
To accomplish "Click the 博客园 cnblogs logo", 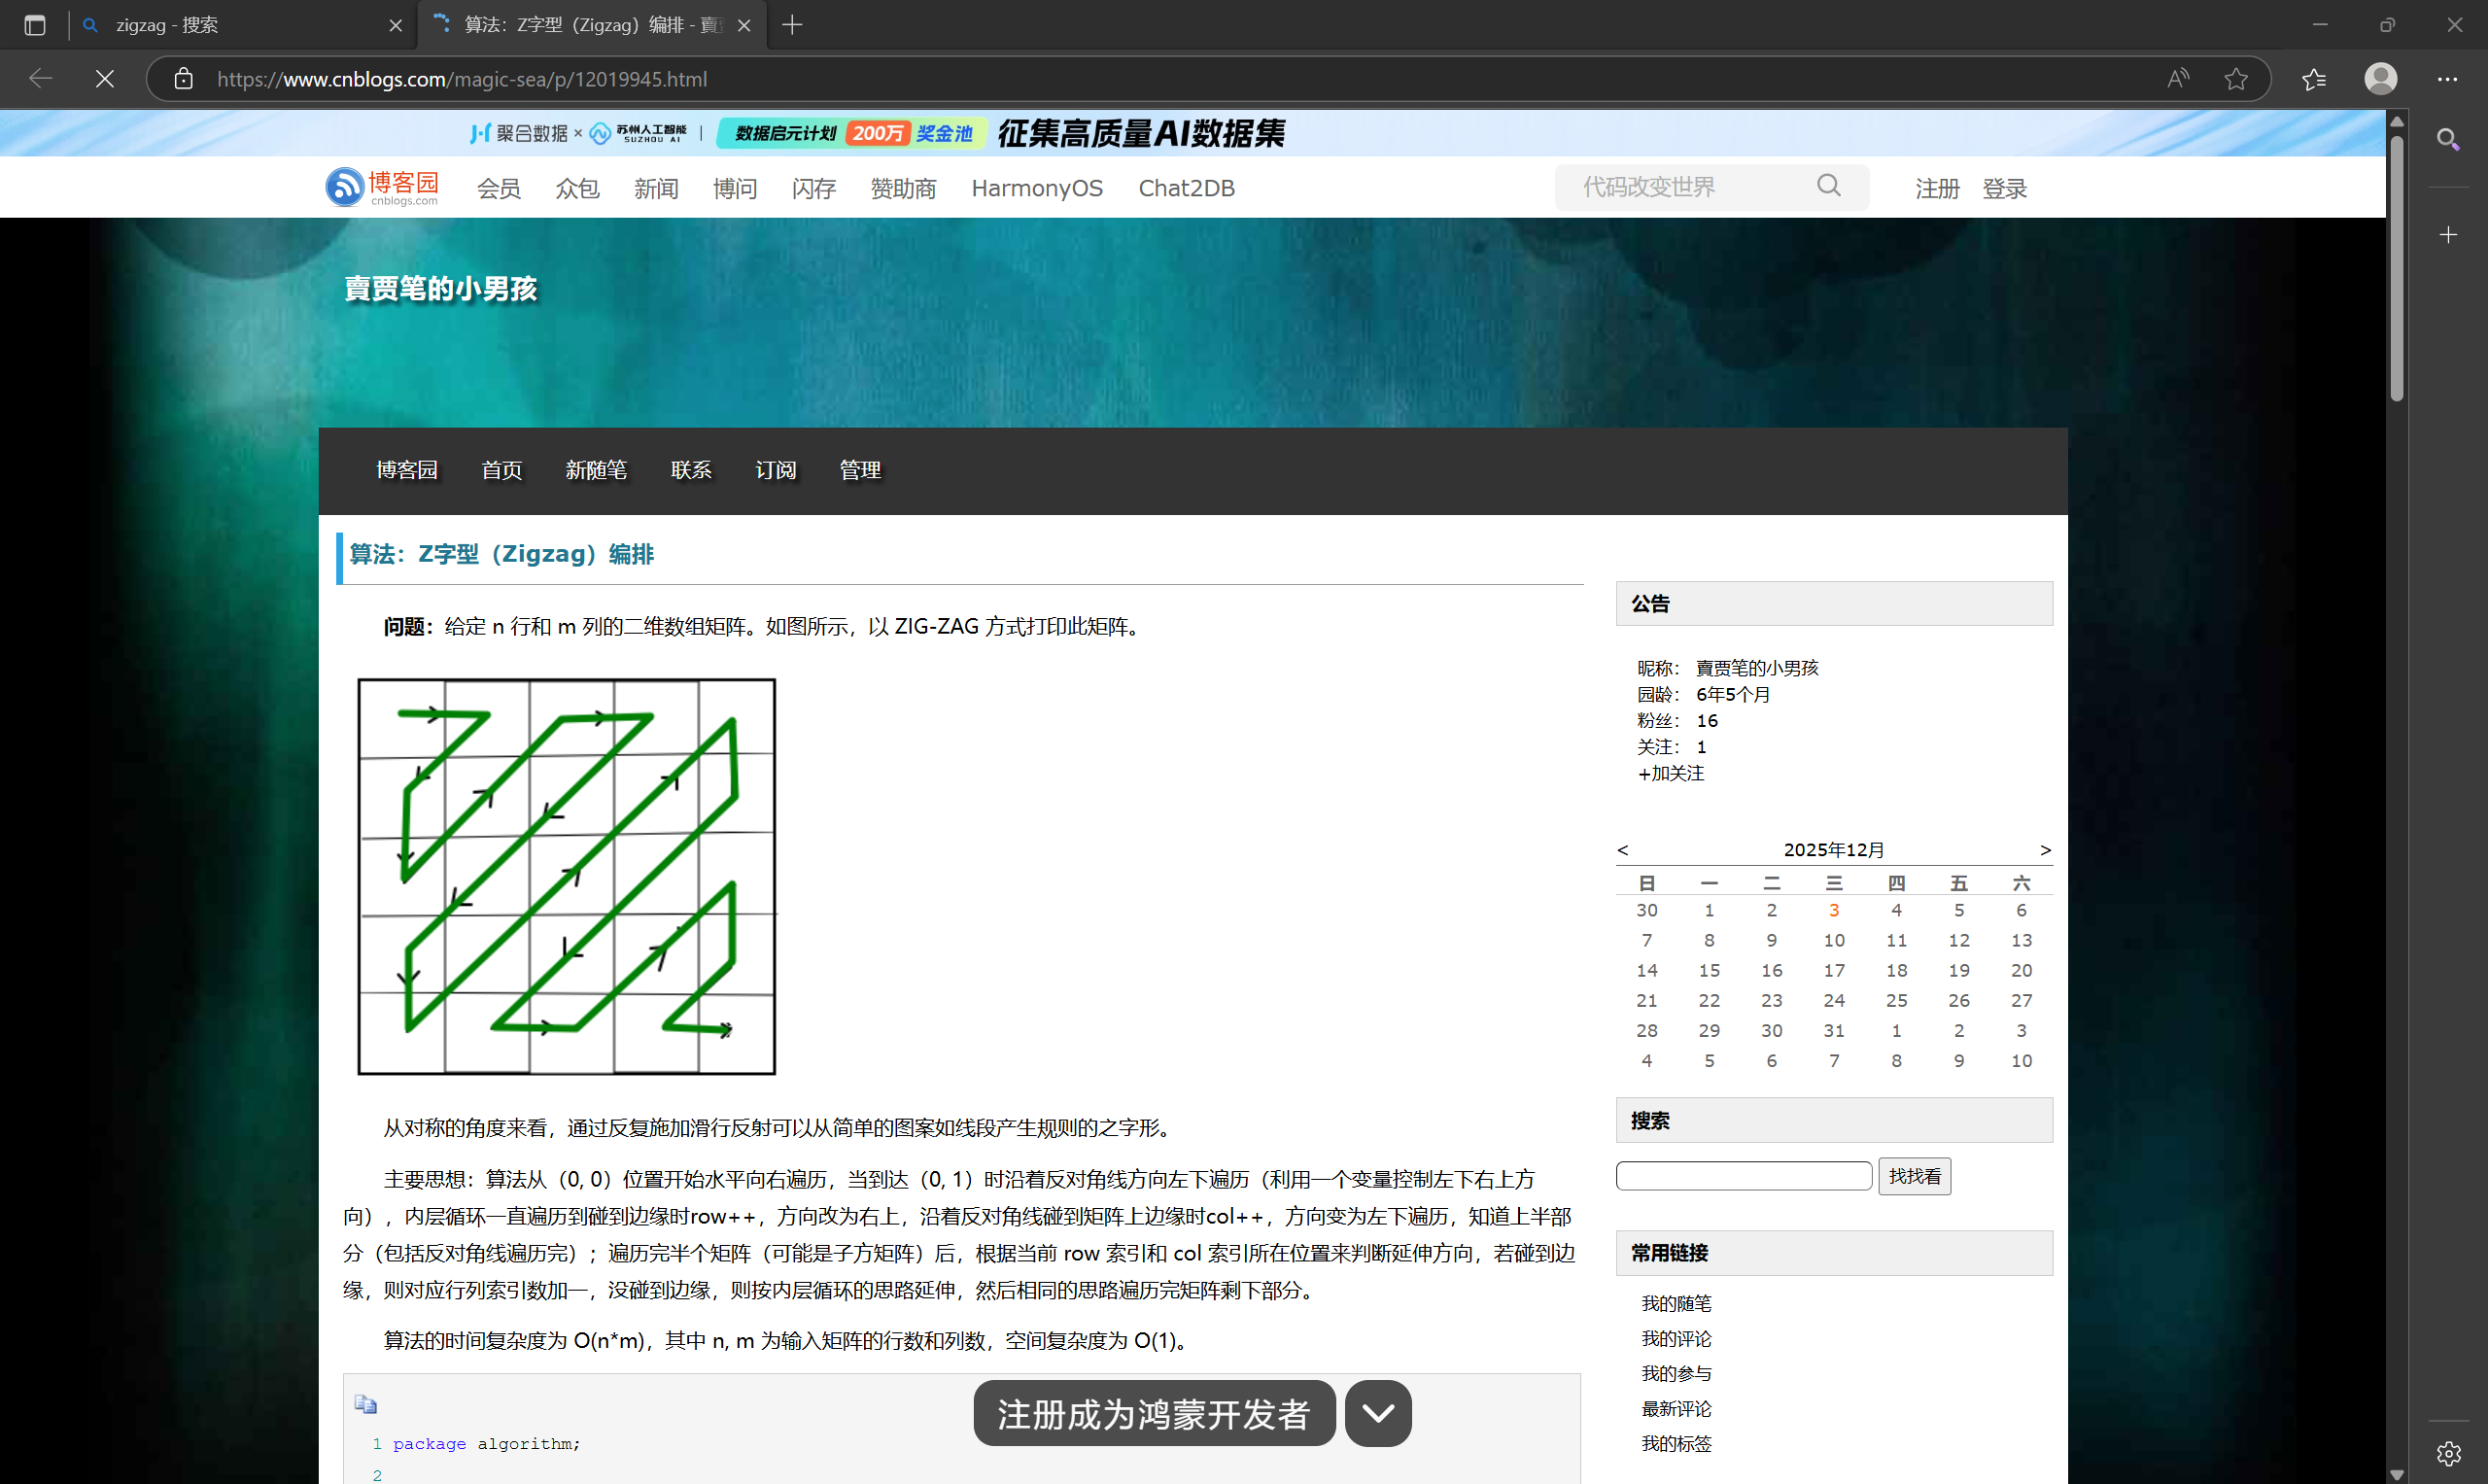I will 381,187.
